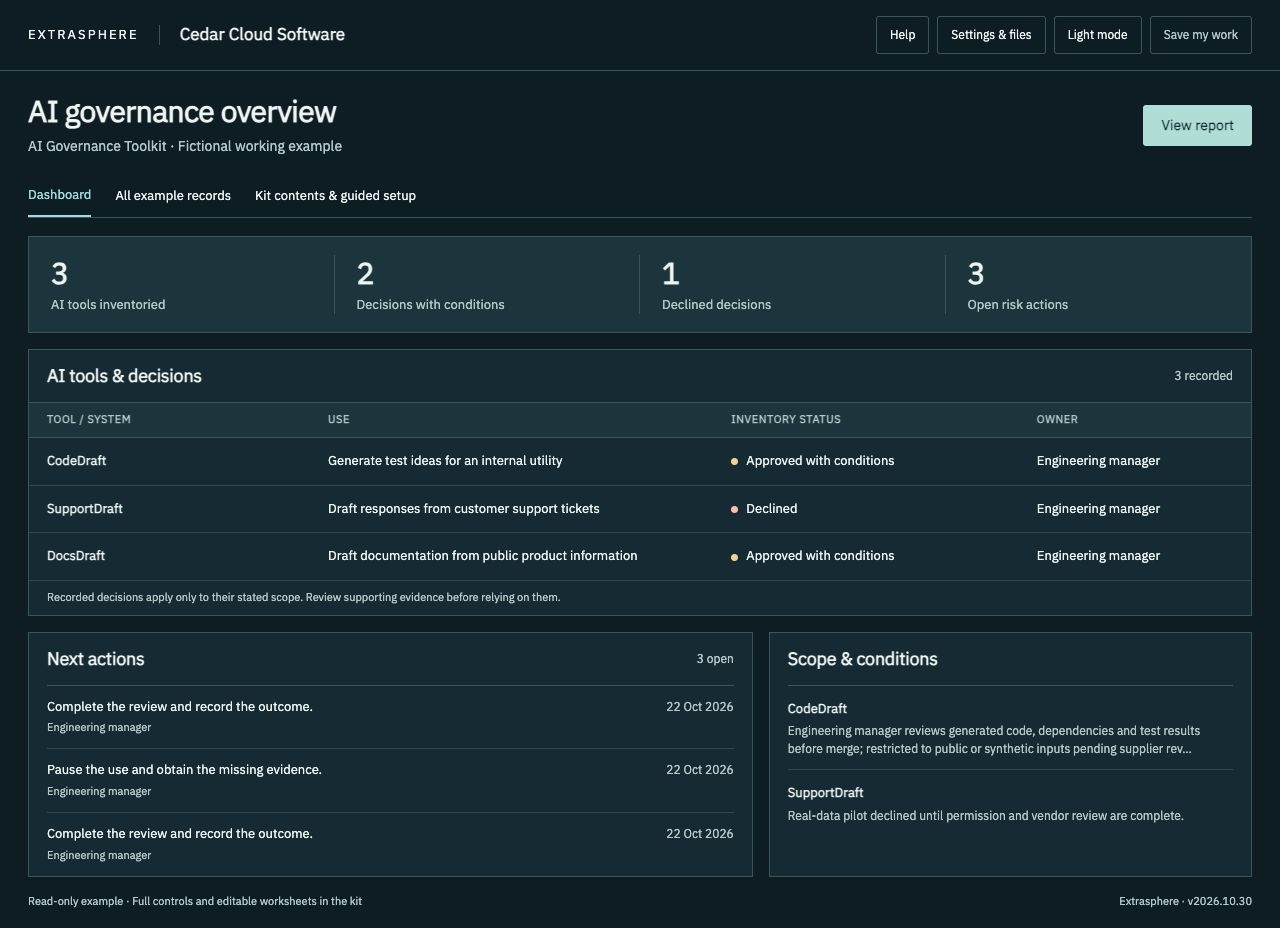Click the Open risk actions stat
Image resolution: width=1280 pixels, height=928 pixels.
click(x=1098, y=285)
